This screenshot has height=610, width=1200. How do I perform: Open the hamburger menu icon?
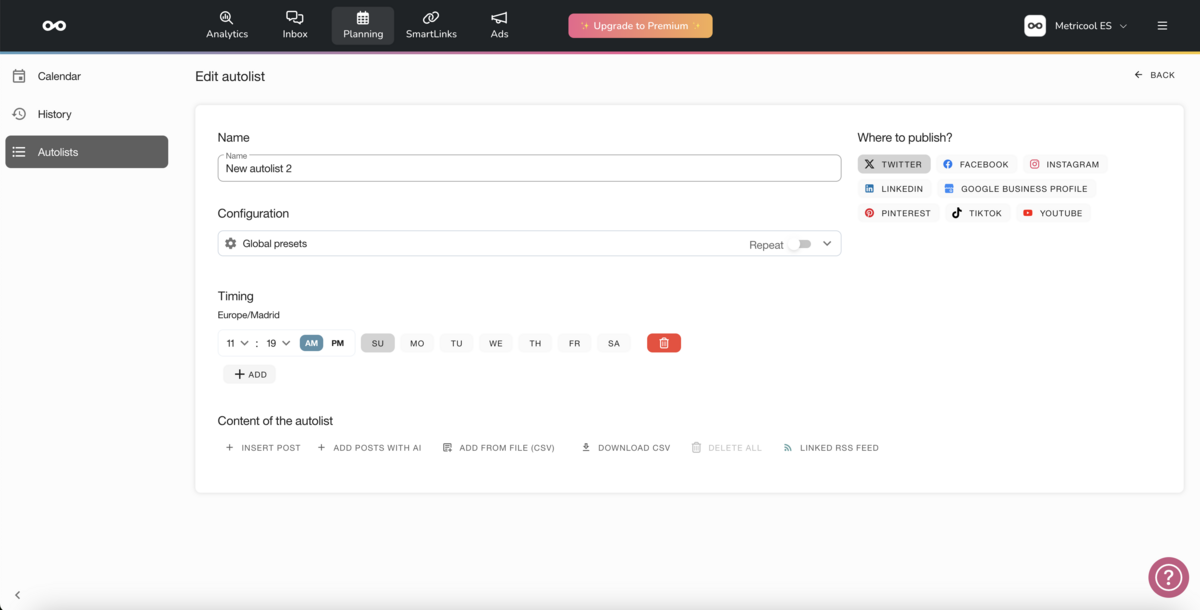[x=1162, y=26]
